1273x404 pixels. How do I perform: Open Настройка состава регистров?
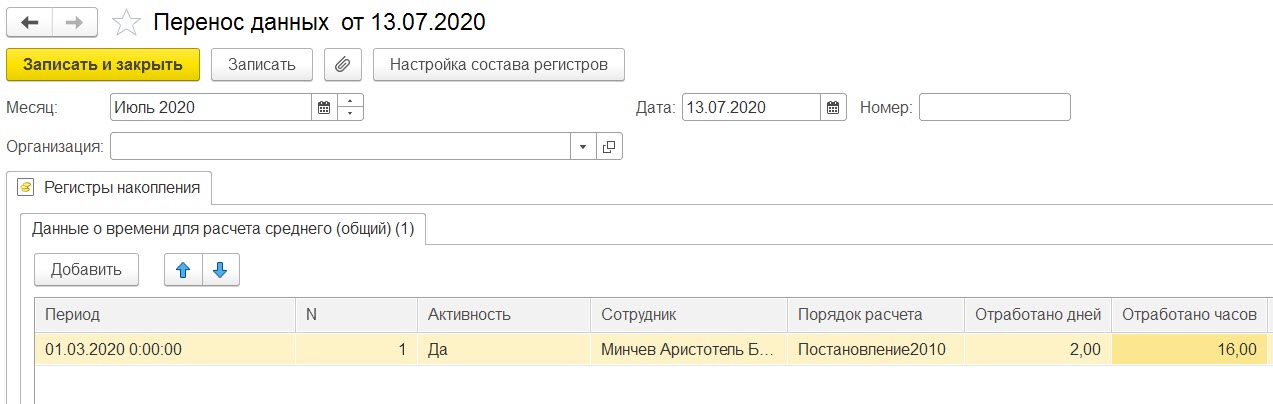(x=499, y=64)
